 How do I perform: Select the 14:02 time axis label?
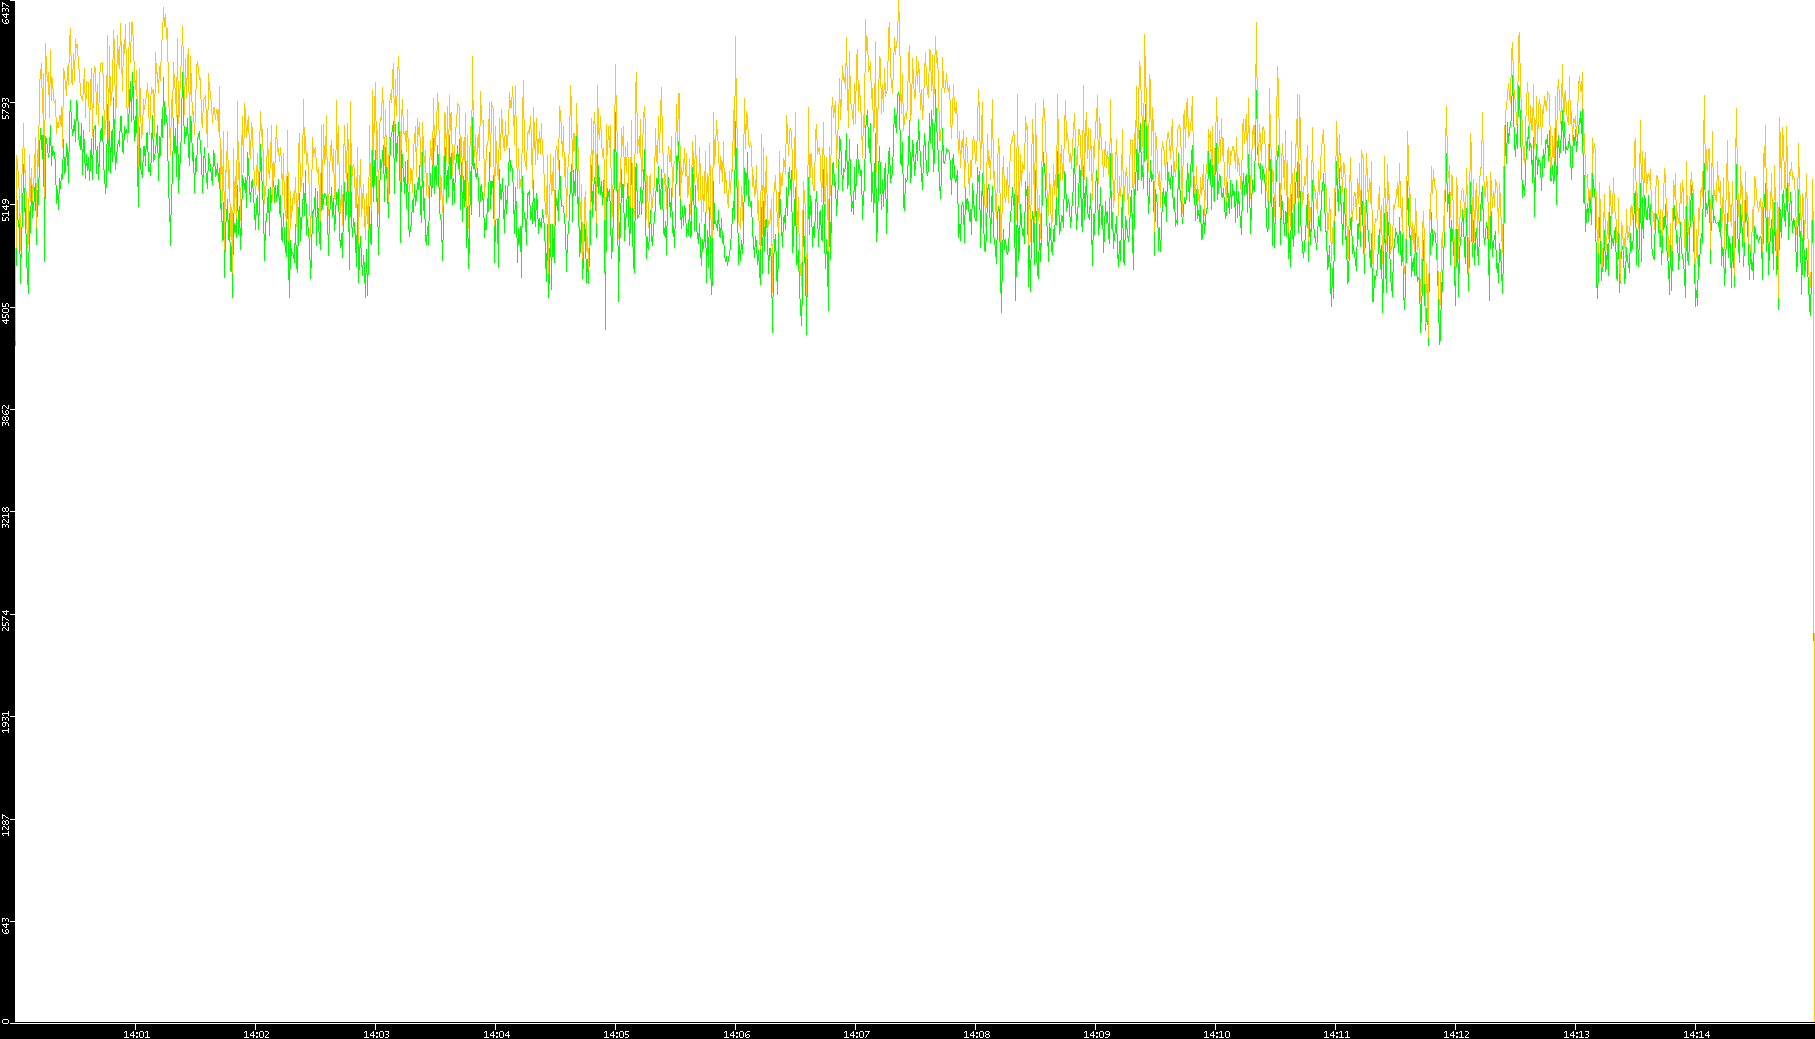(x=256, y=1033)
